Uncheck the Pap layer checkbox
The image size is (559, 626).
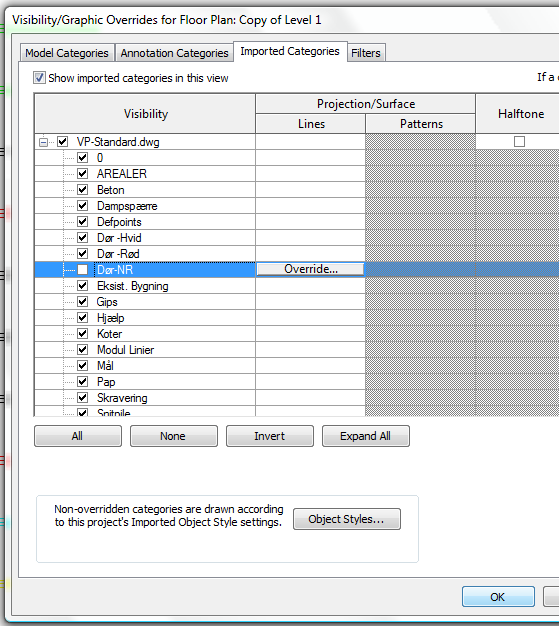pyautogui.click(x=83, y=382)
